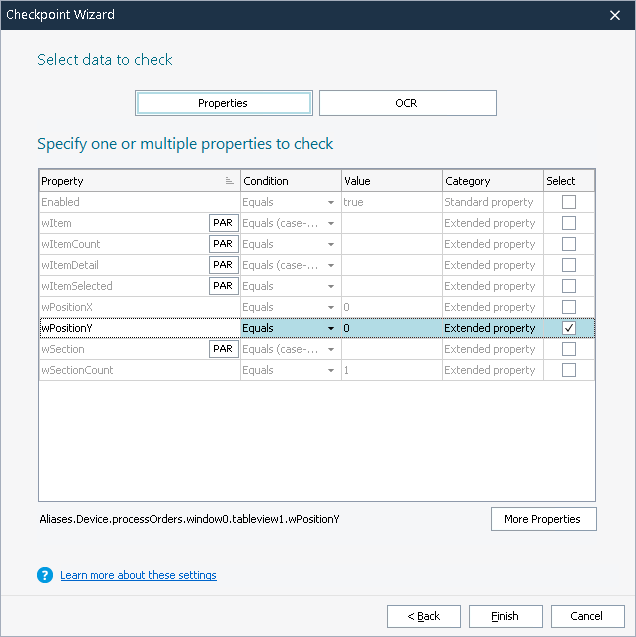The height and width of the screenshot is (637, 636).
Task: Check the wSectionCount select checkbox
Action: pos(569,370)
